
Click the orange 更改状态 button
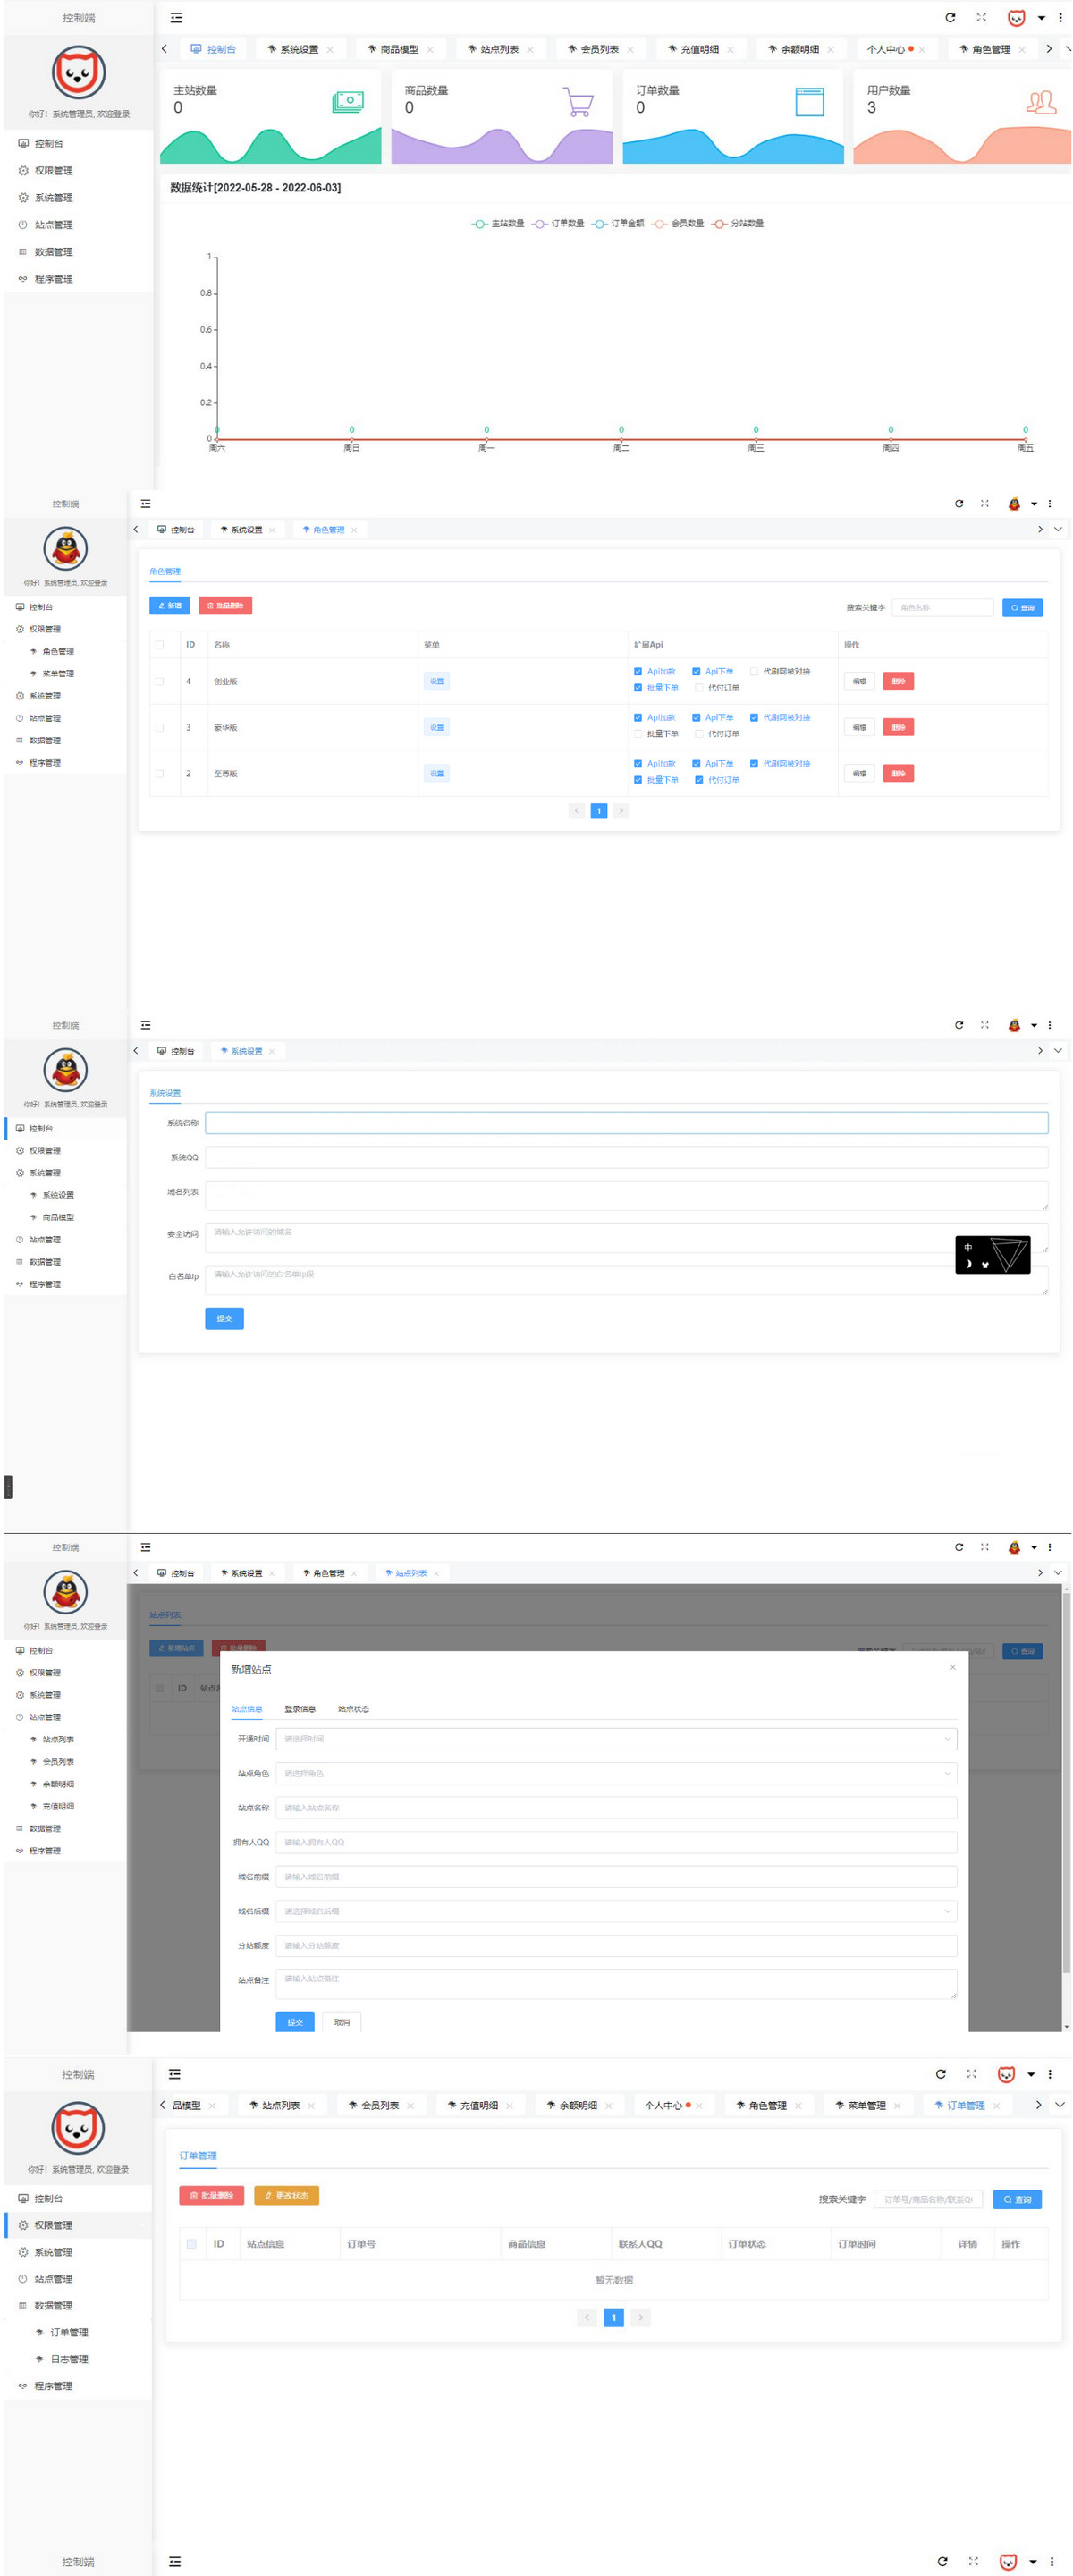286,2196
